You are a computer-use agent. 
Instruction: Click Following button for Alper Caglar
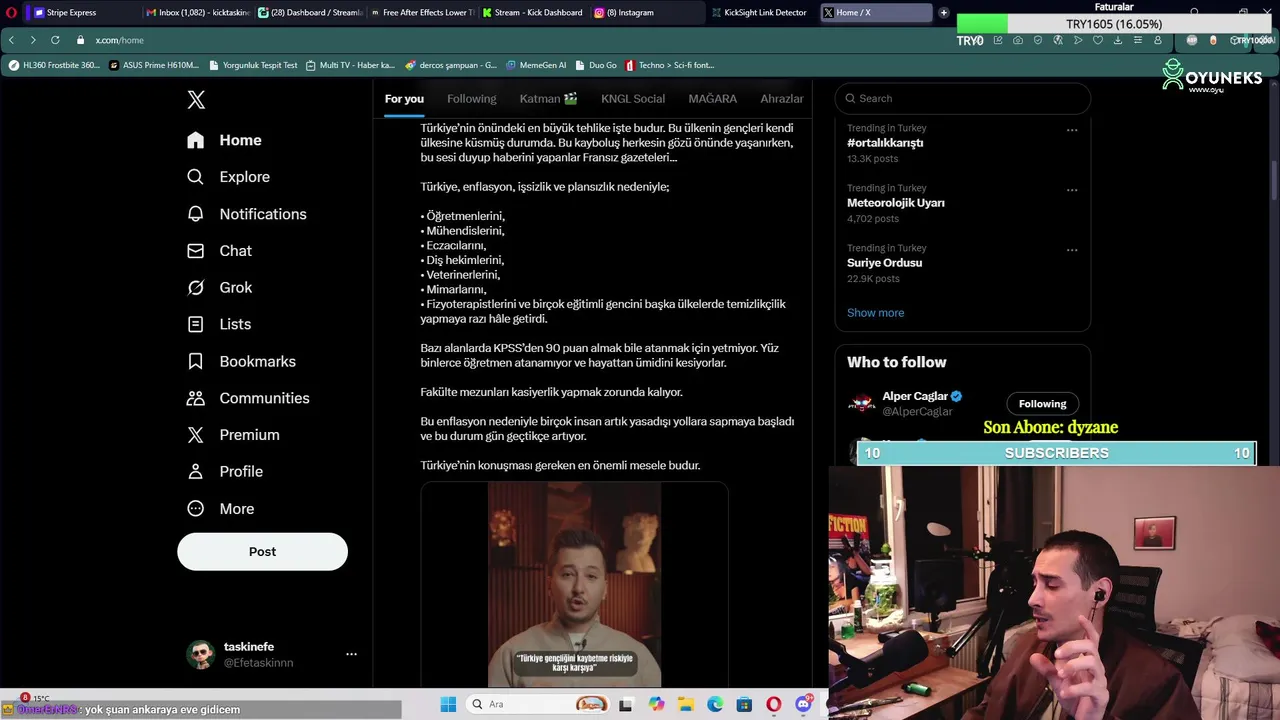(x=1042, y=404)
